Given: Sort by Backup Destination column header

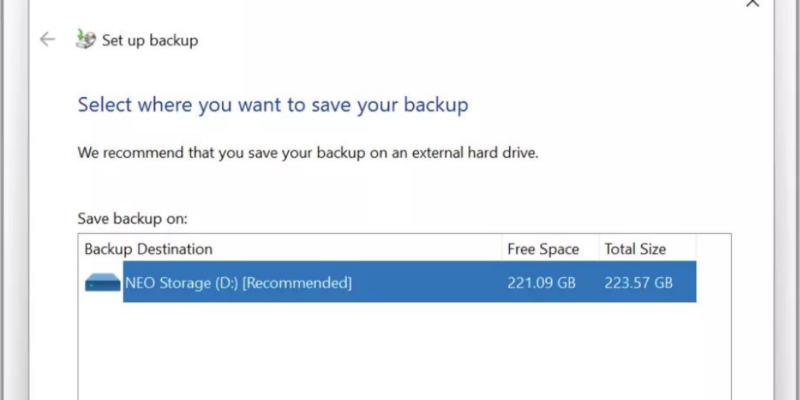Looking at the screenshot, I should coord(148,249).
